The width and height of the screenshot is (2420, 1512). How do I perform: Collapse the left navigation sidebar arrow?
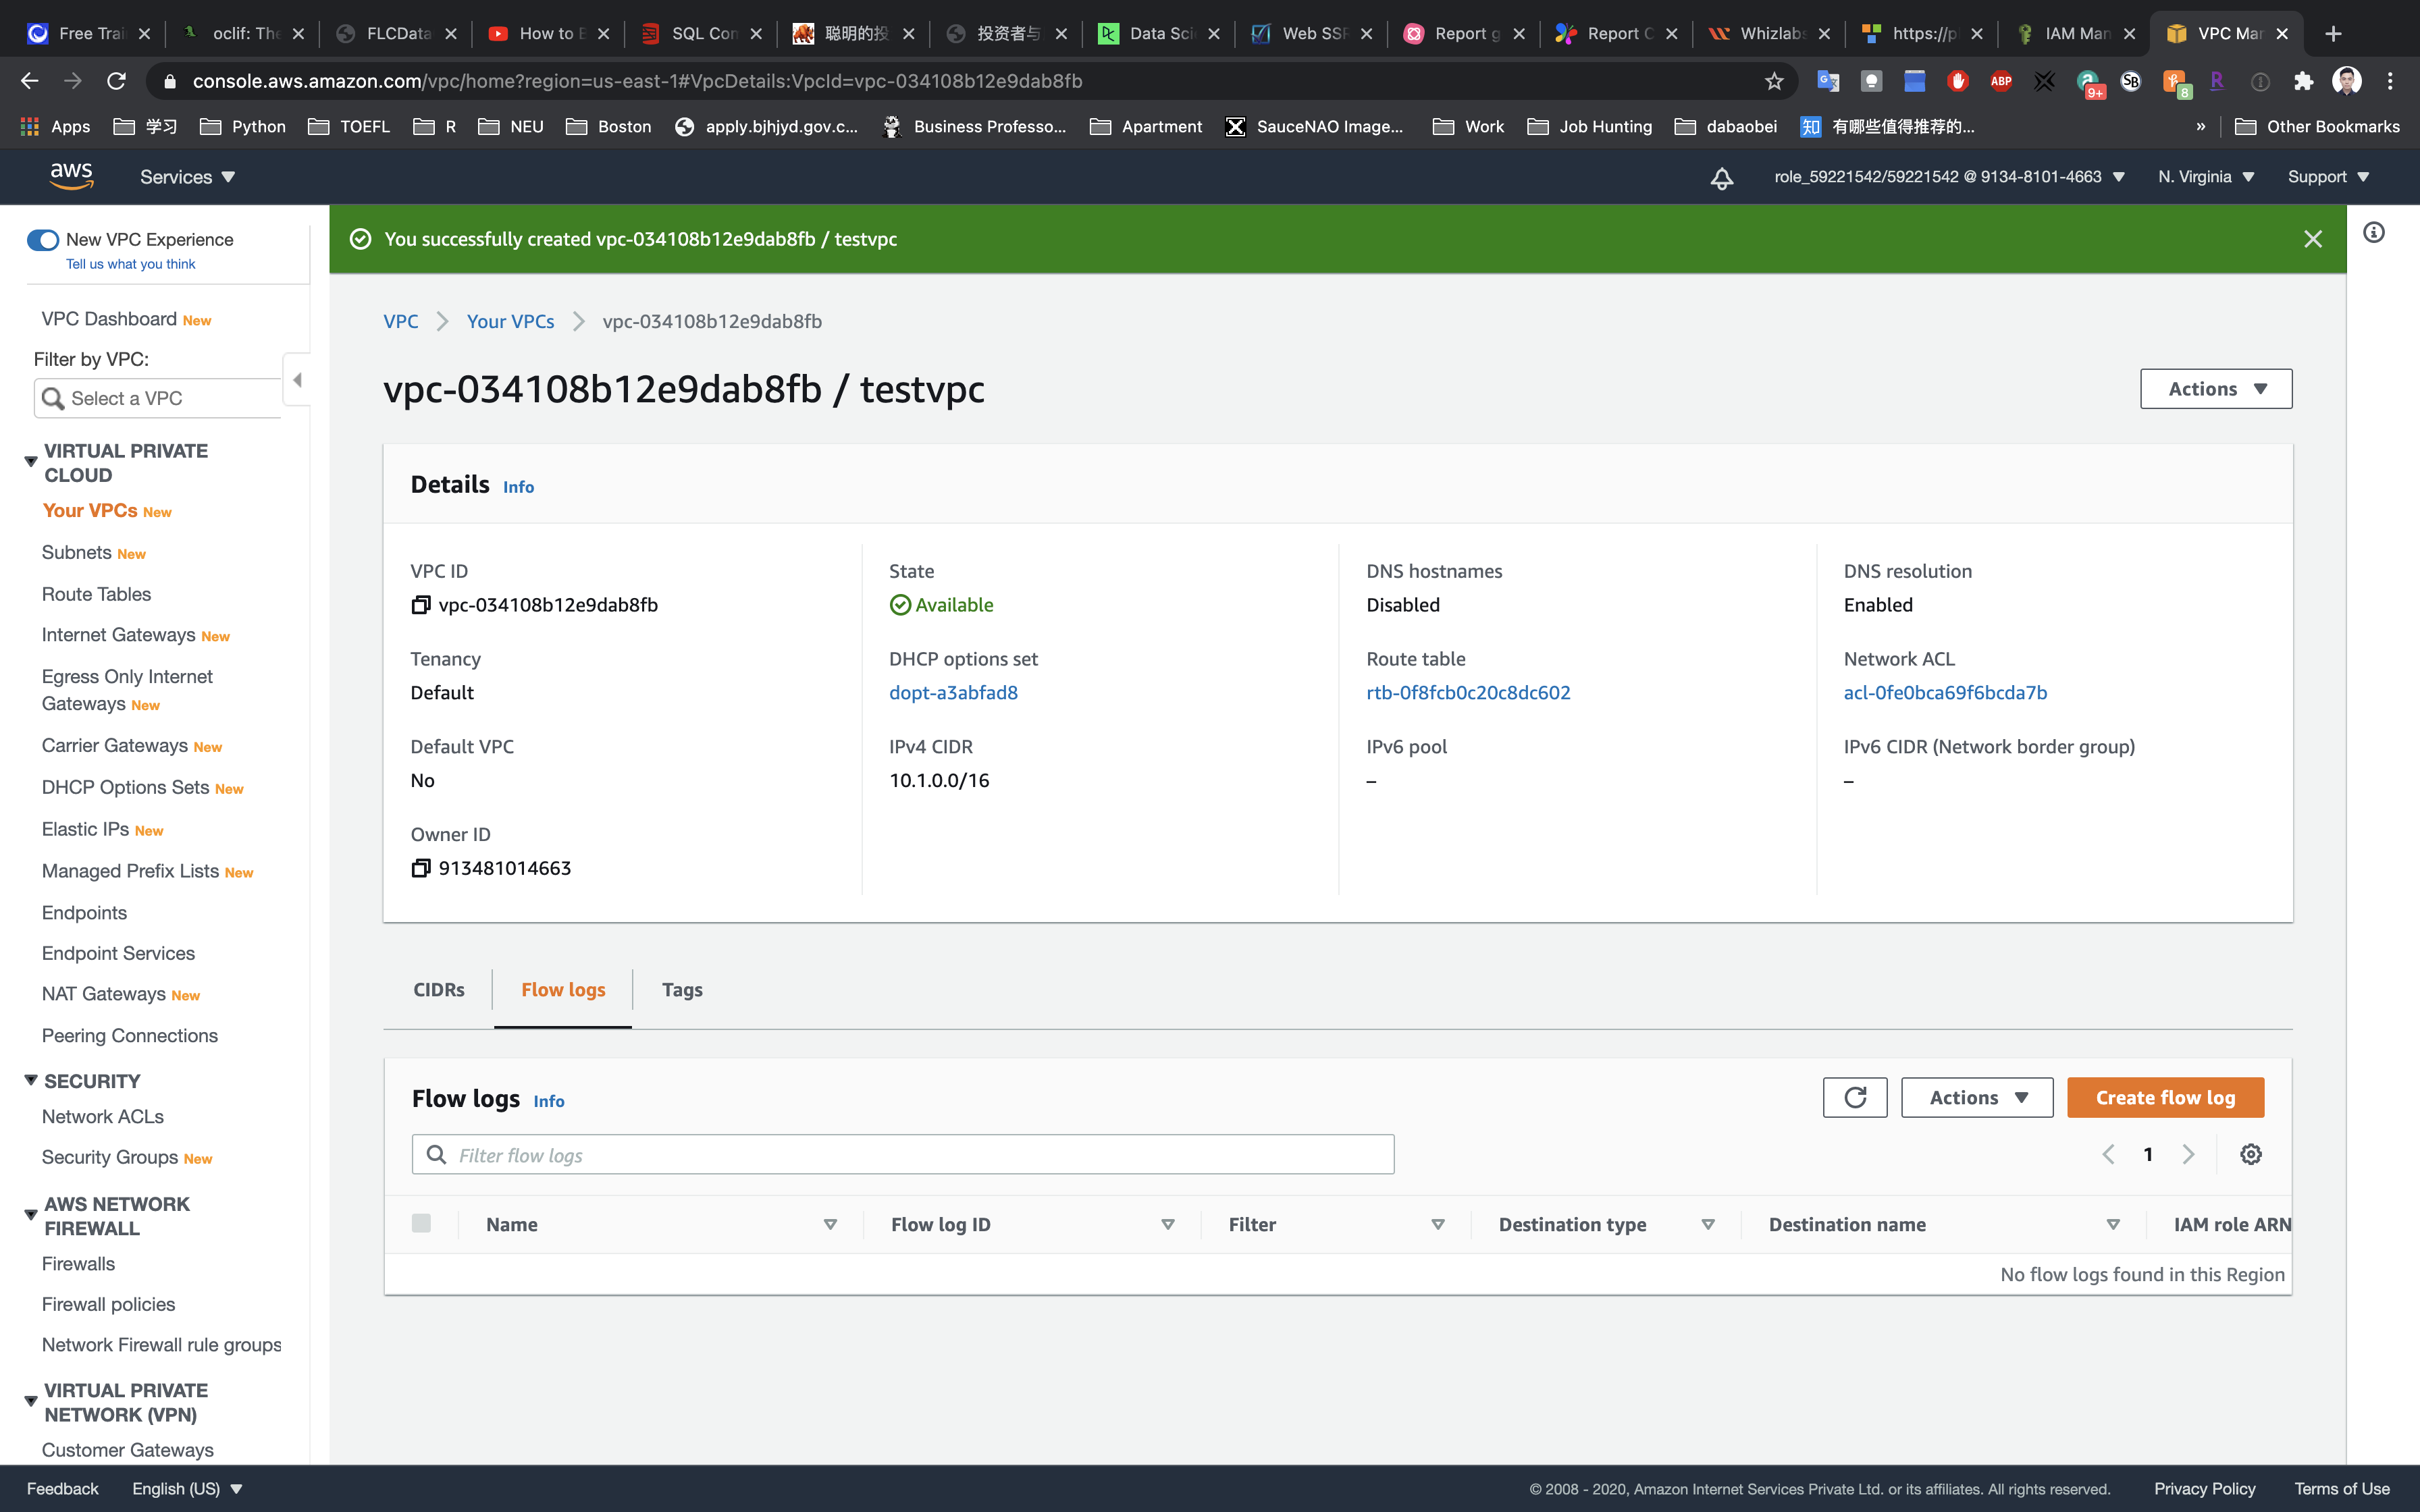[297, 380]
